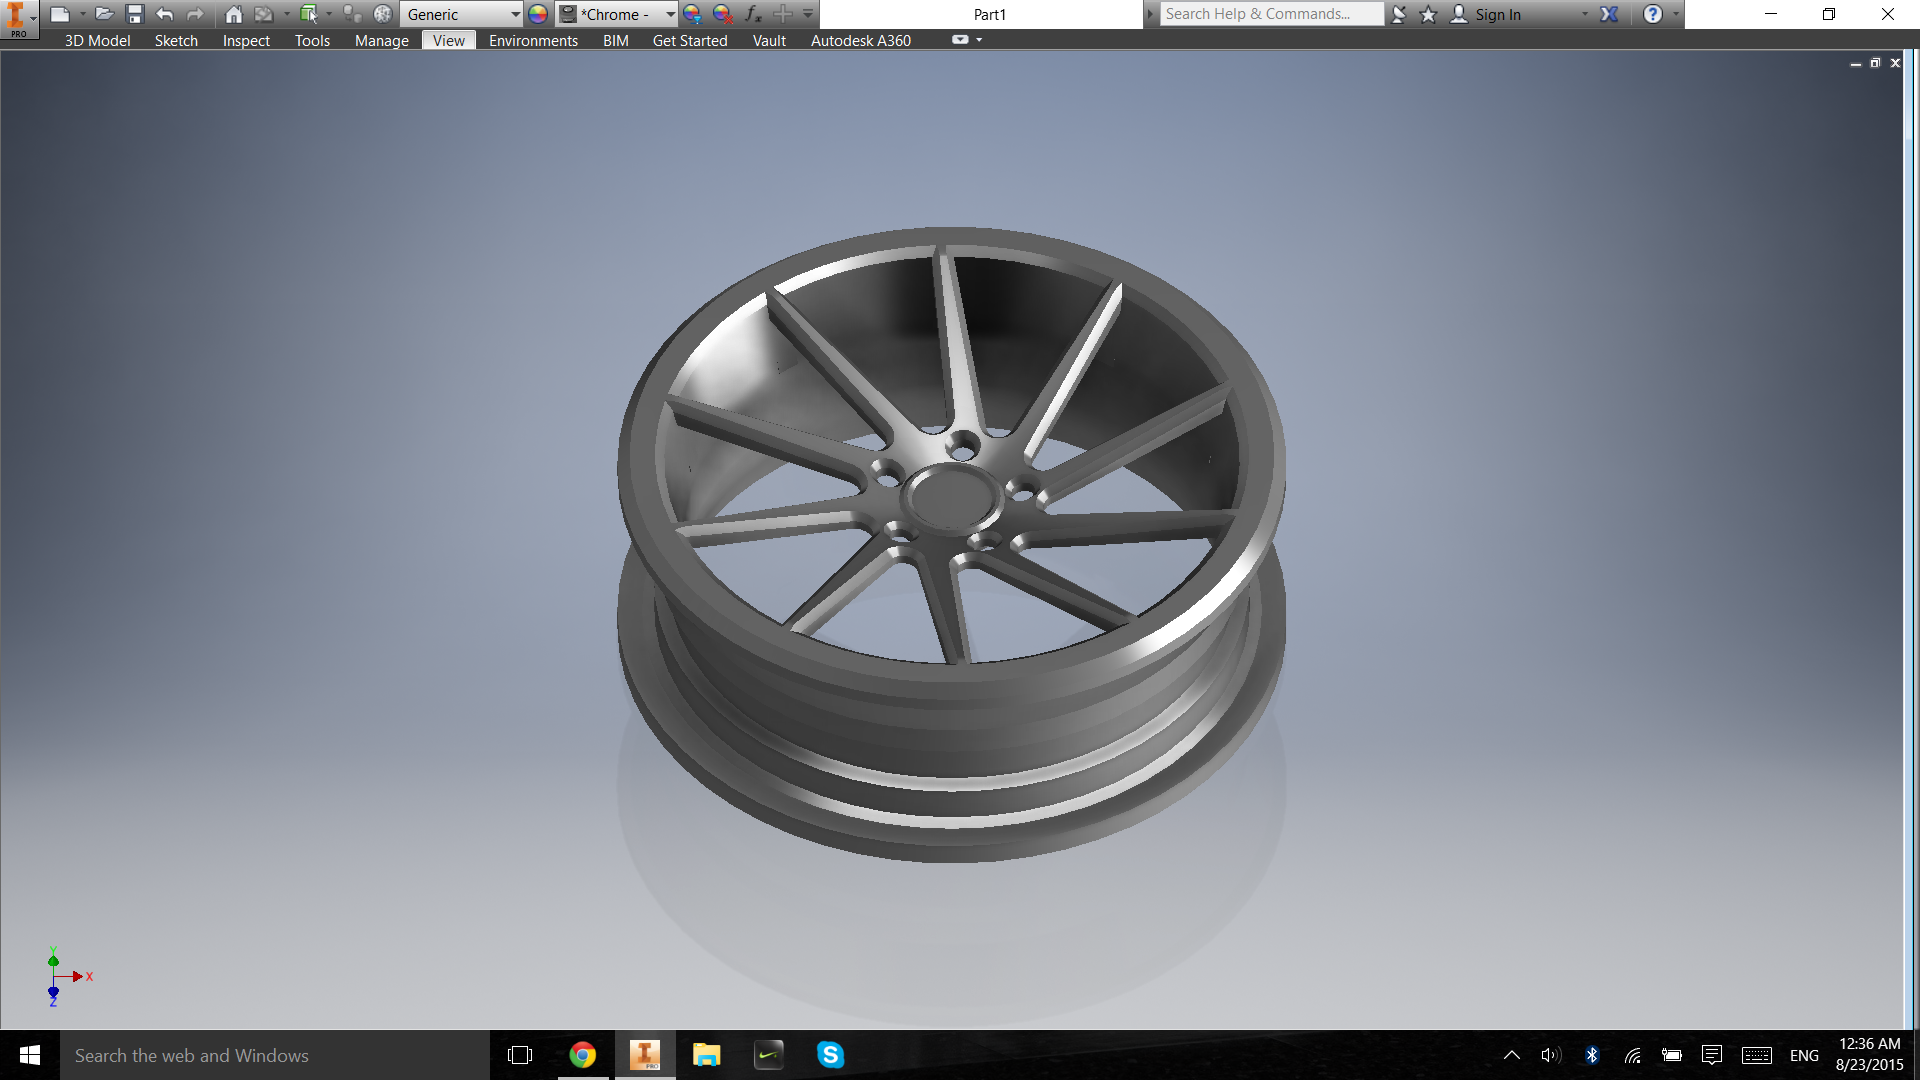Click the Save icon in quick access toolbar
1920x1080 pixels.
pyautogui.click(x=135, y=14)
